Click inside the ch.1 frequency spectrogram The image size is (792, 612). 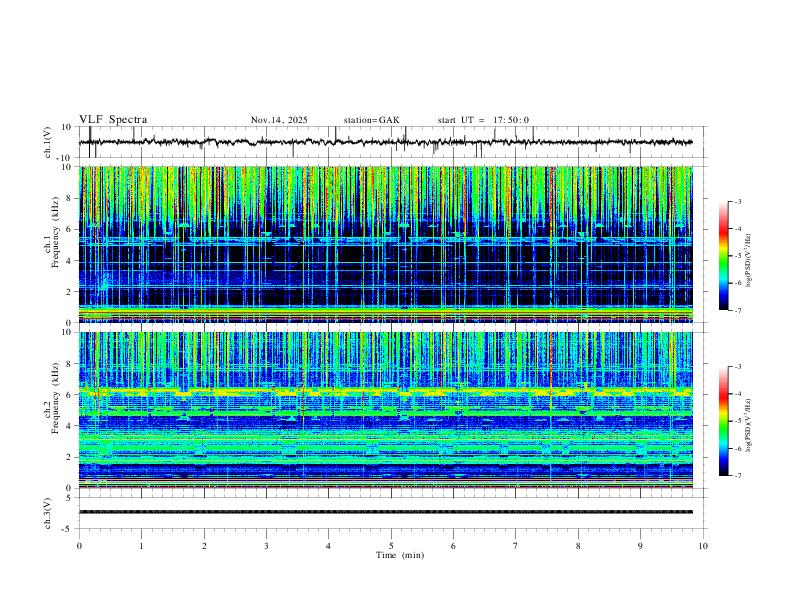[x=386, y=244]
